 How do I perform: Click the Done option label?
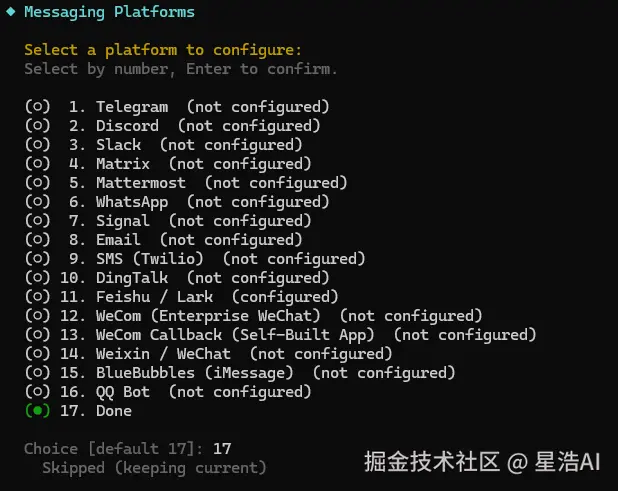point(114,411)
